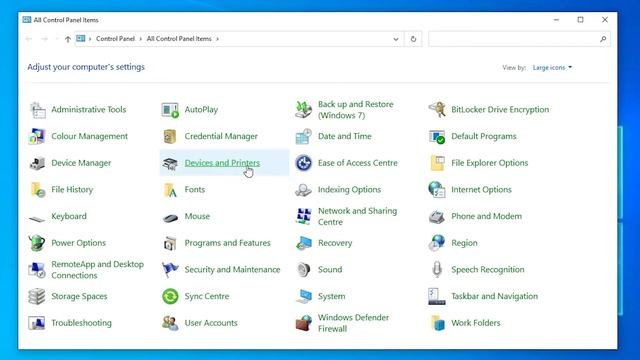The width and height of the screenshot is (640, 360).
Task: Open the Sound speaker icon
Action: tap(303, 270)
